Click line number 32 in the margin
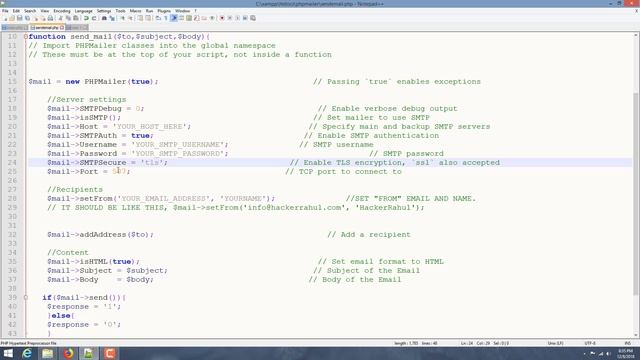 [x=12, y=235]
